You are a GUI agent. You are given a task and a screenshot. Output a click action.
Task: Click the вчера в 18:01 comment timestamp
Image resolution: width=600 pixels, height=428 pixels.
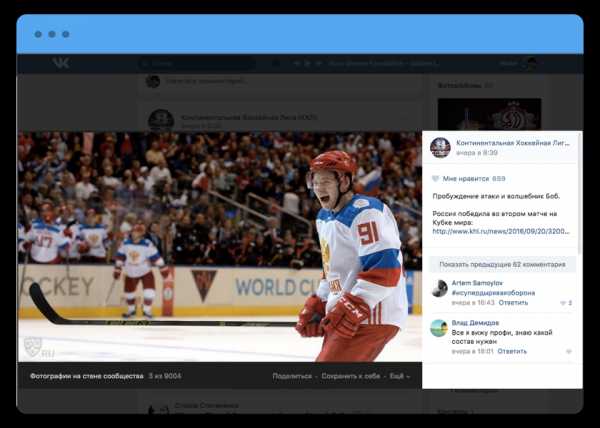pos(473,351)
